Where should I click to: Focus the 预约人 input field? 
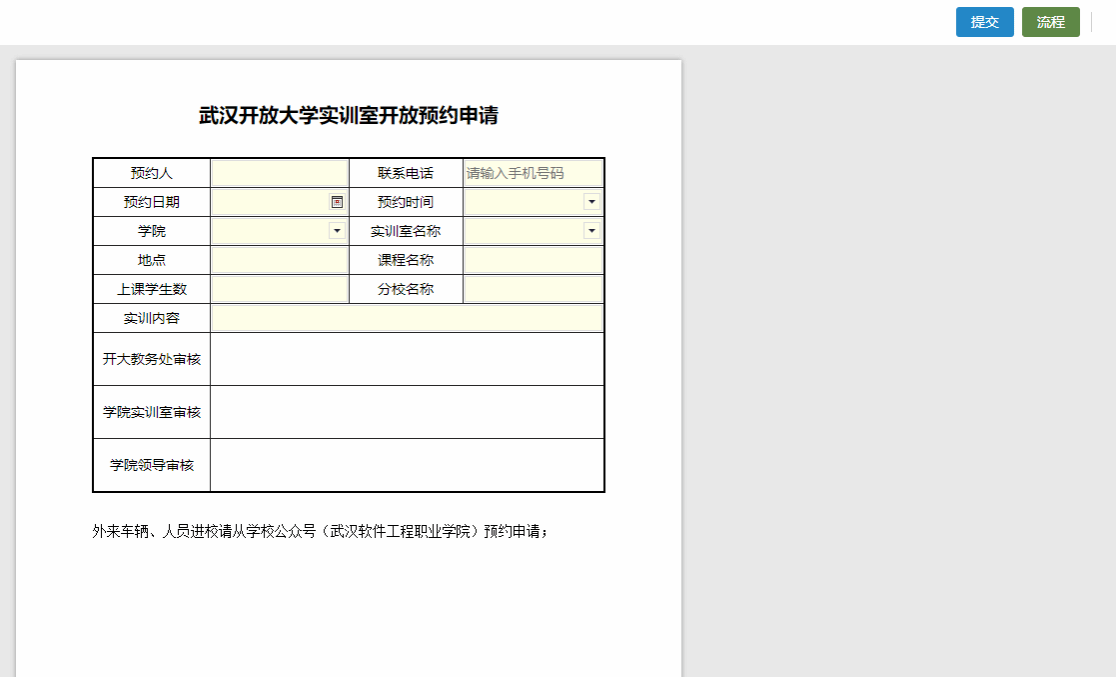(x=279, y=173)
